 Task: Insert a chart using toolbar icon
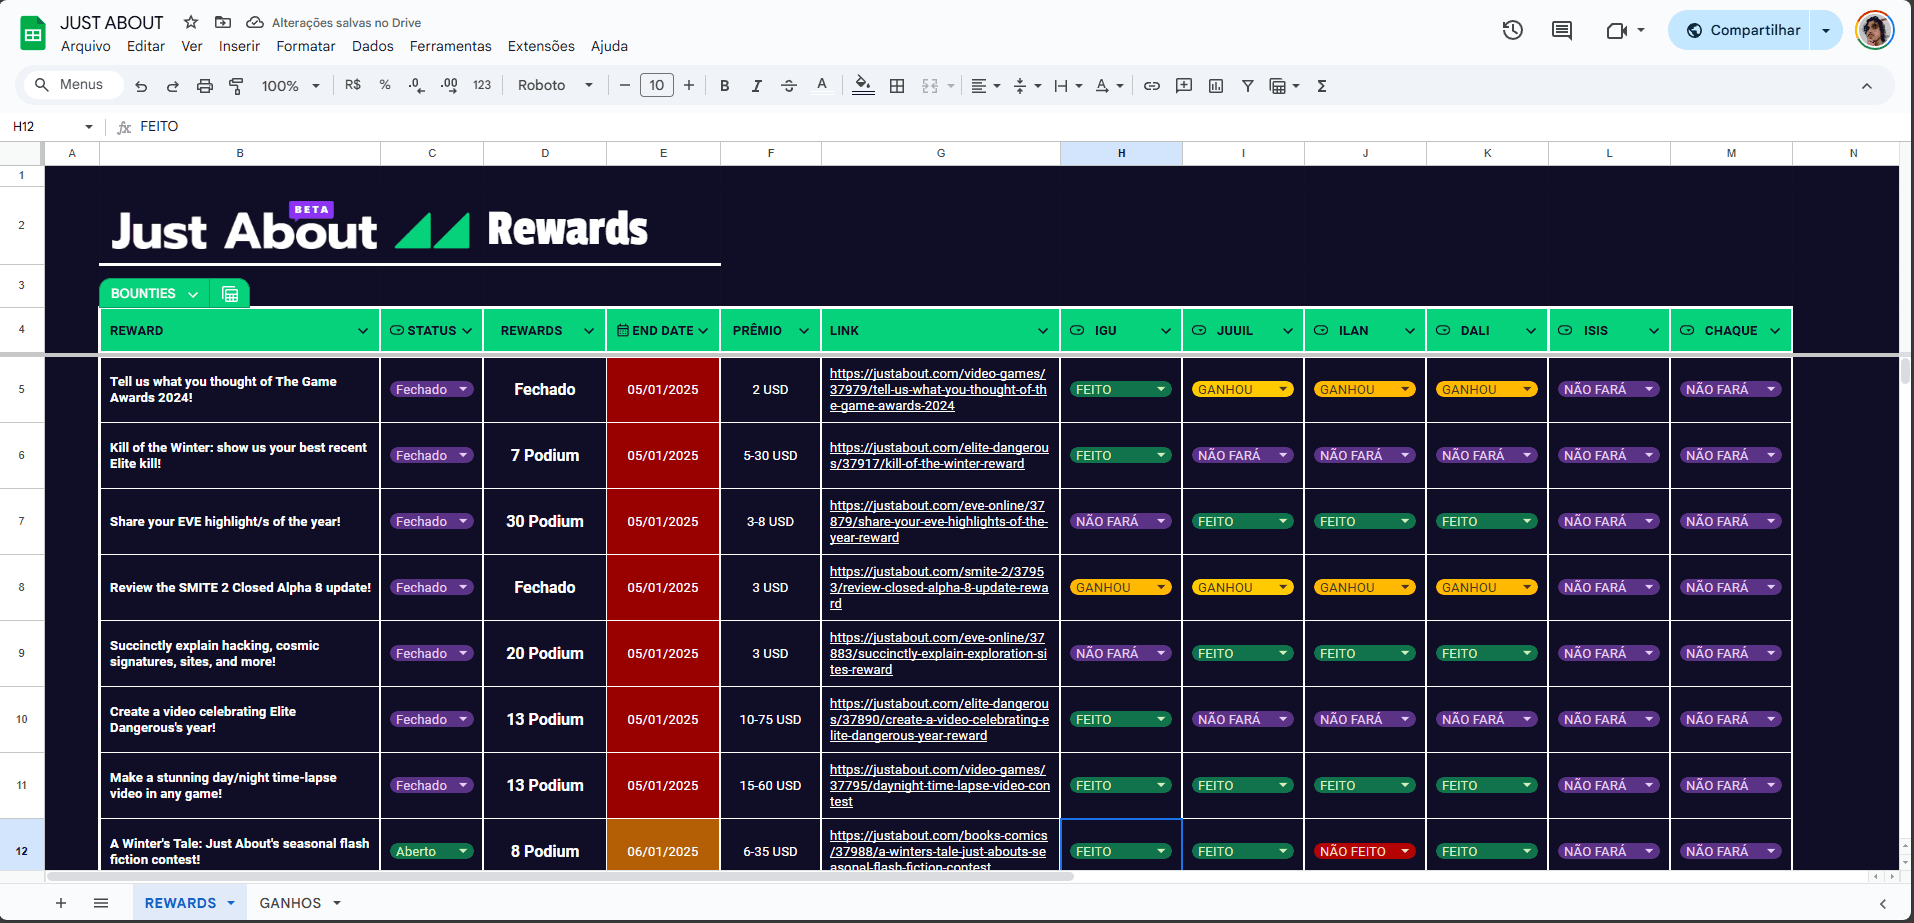pyautogui.click(x=1216, y=86)
